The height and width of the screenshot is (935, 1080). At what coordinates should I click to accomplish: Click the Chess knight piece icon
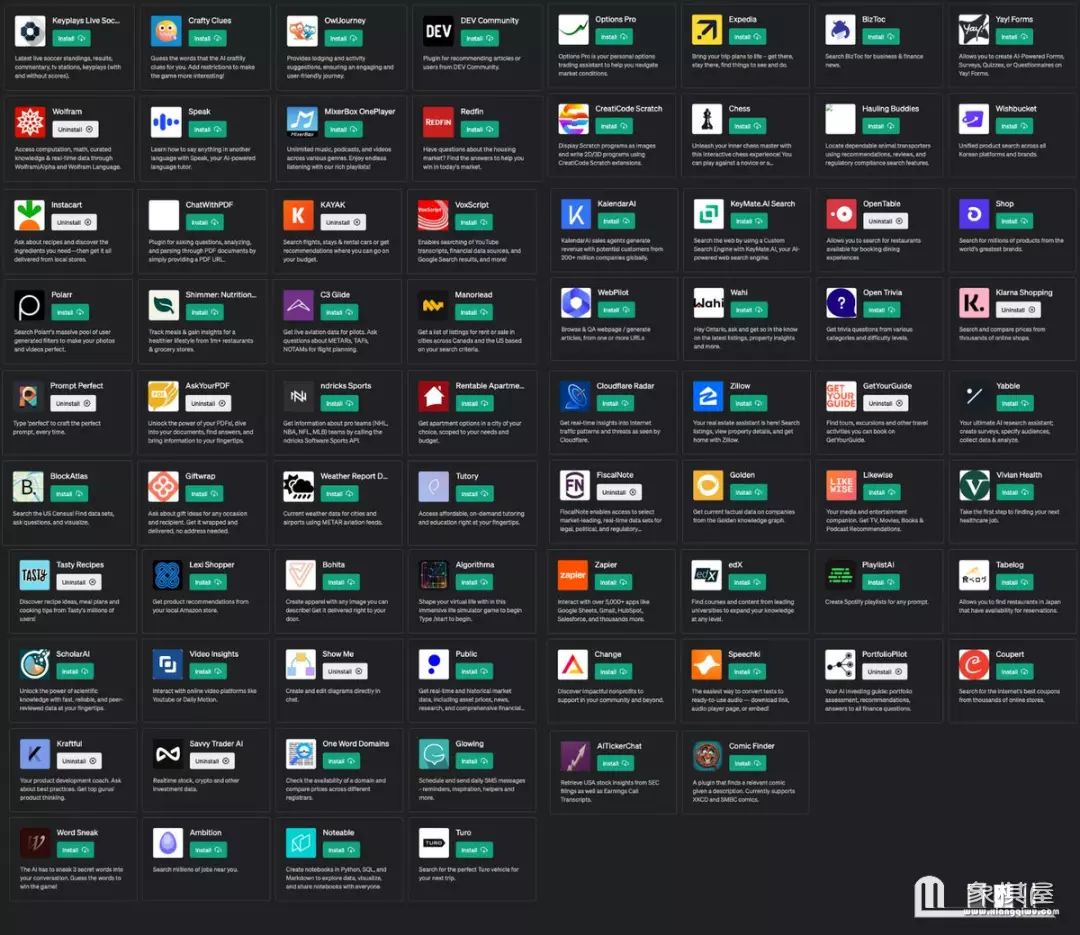tap(707, 119)
